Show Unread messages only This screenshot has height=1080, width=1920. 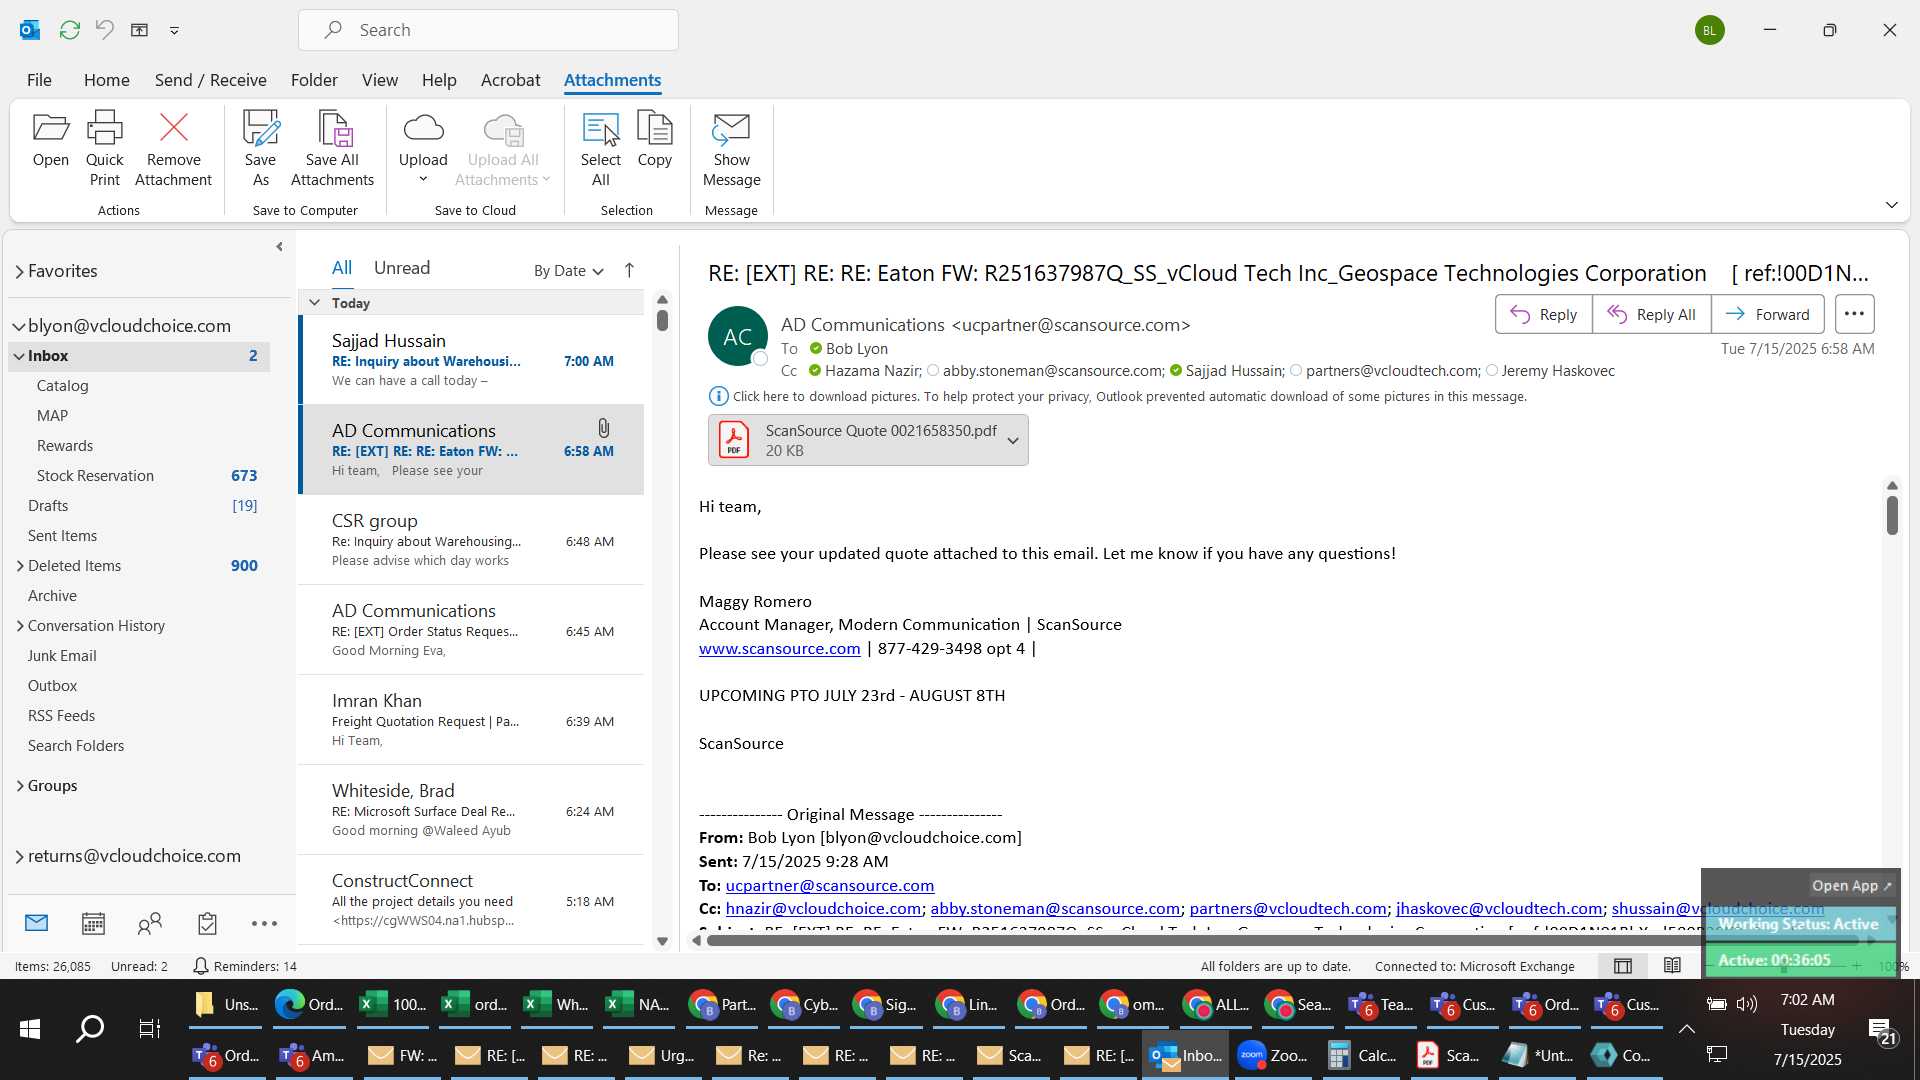(x=401, y=268)
